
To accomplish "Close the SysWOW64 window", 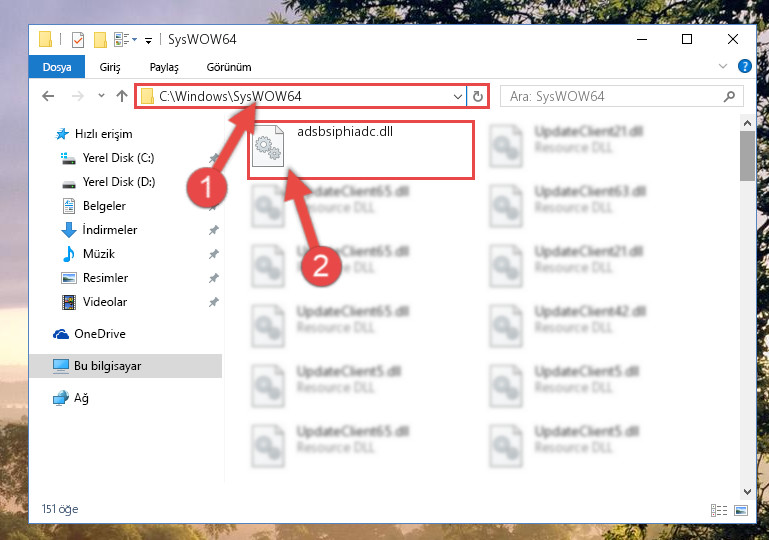I will click(733, 39).
